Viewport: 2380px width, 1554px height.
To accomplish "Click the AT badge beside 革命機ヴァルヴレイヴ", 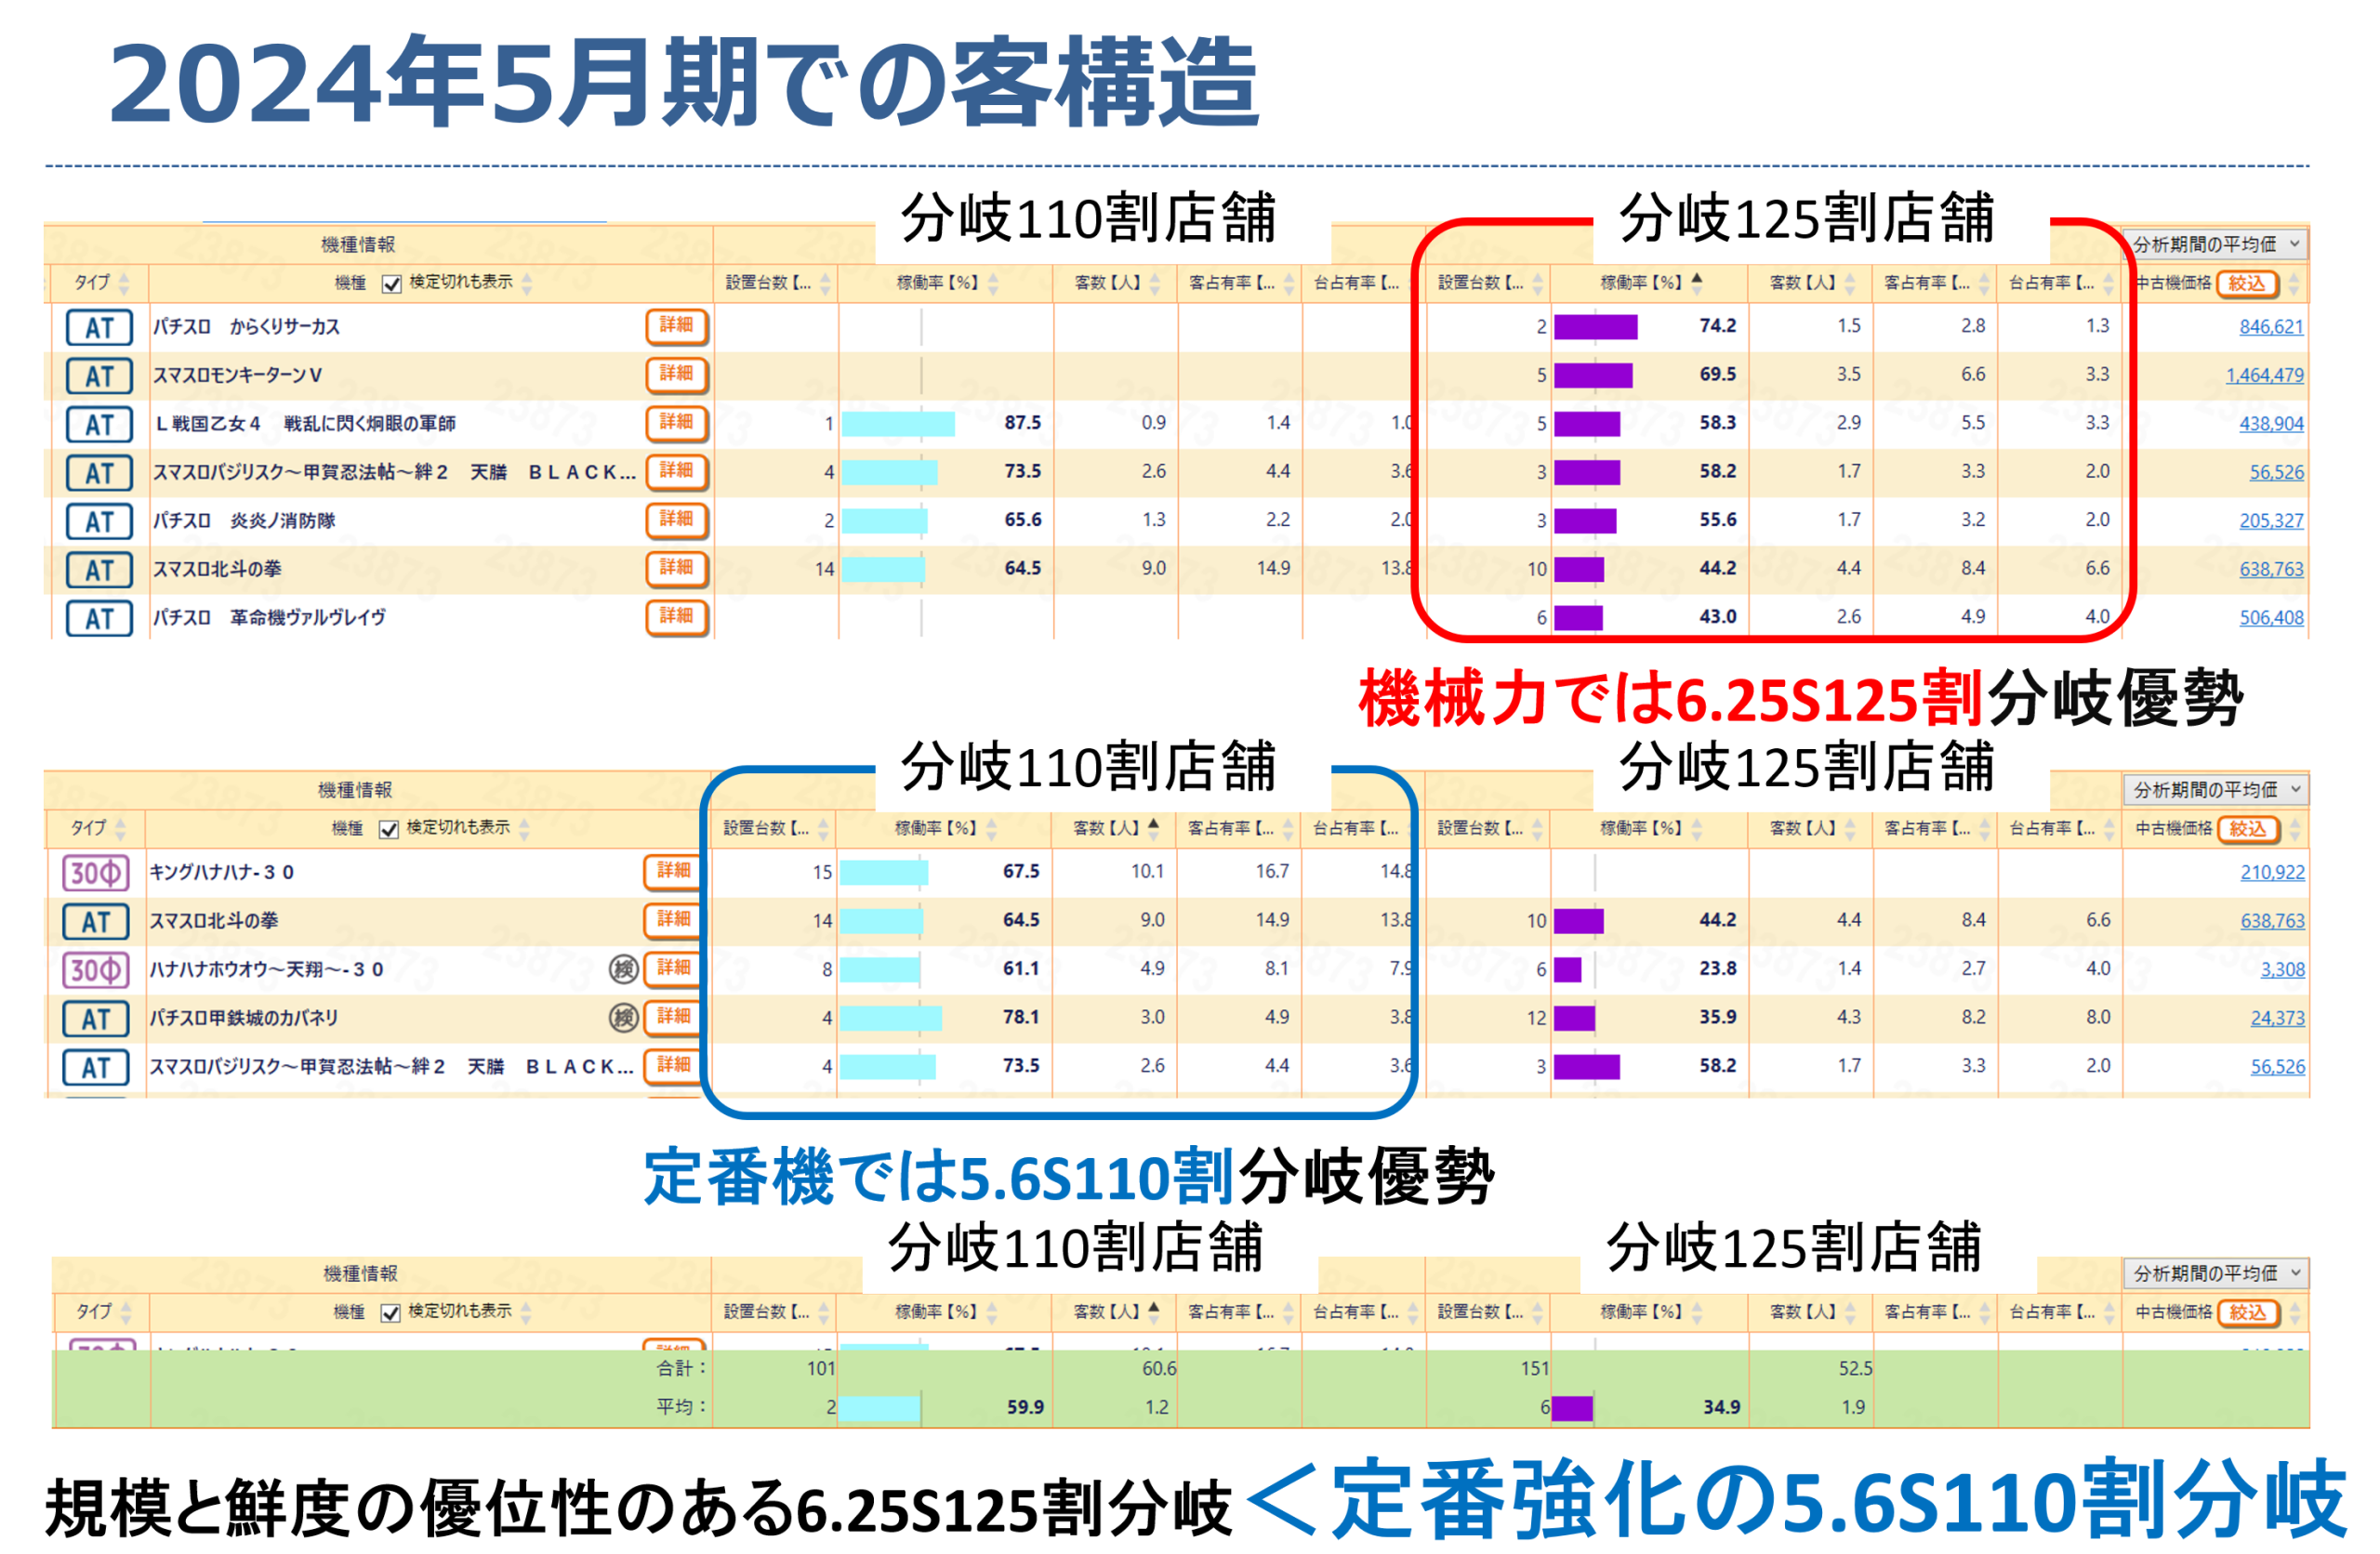I will pyautogui.click(x=99, y=618).
